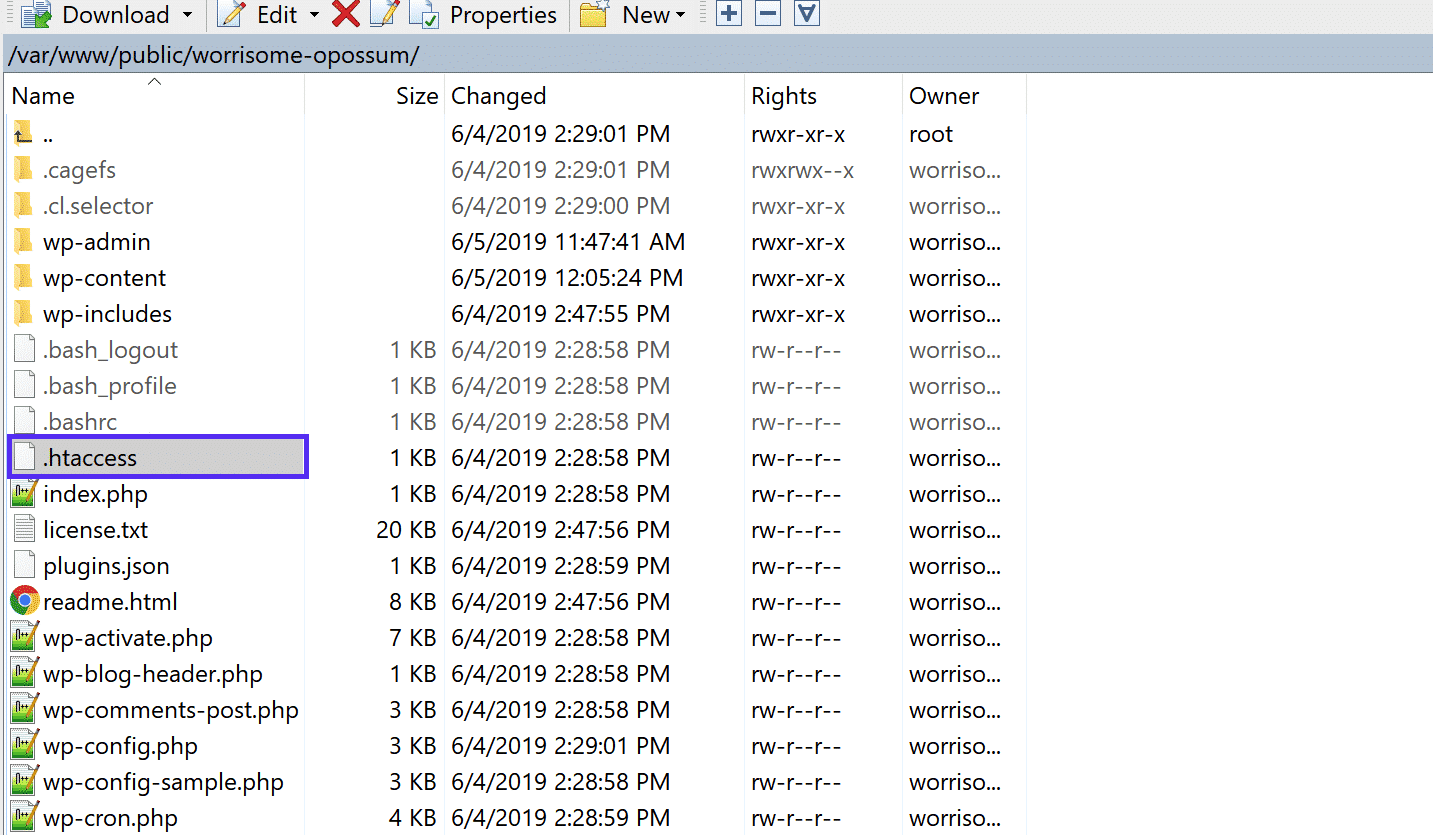Screen dimensions: 1433x835
Task: Open license.txt in the file list
Action: [x=96, y=529]
